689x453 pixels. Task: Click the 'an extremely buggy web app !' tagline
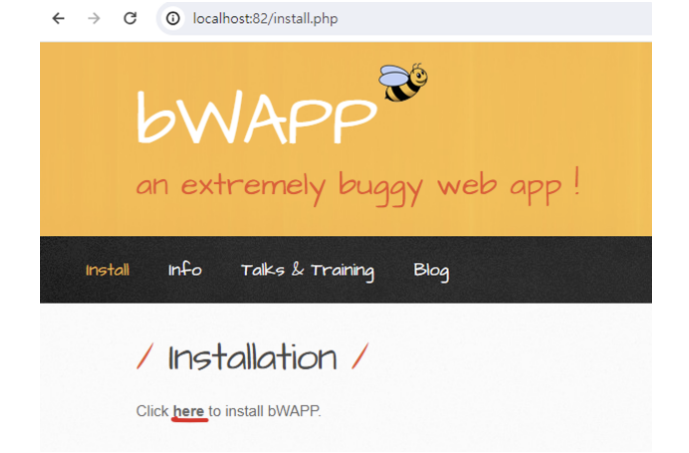(x=358, y=186)
